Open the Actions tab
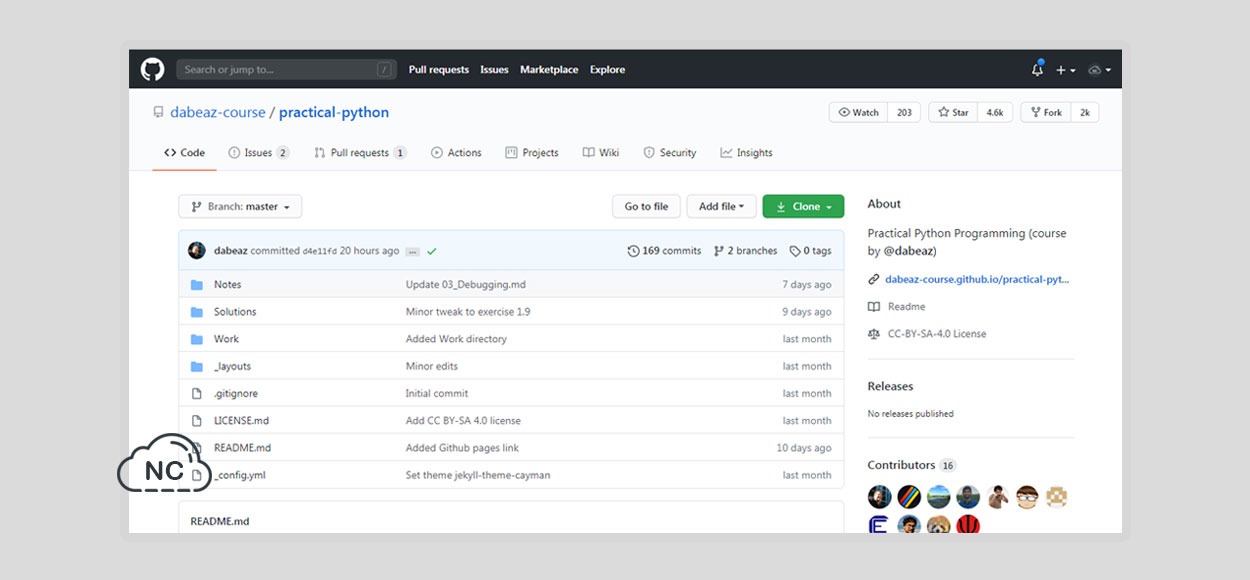The width and height of the screenshot is (1250, 580). coord(456,153)
